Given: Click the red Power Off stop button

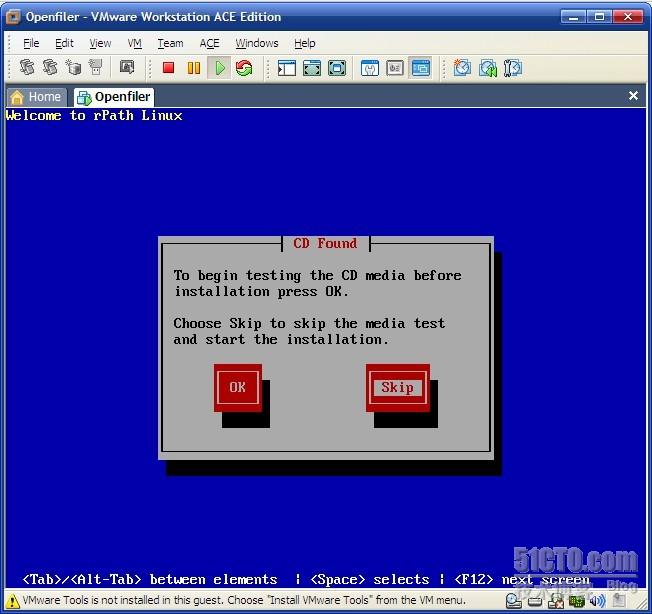Looking at the screenshot, I should point(168,68).
